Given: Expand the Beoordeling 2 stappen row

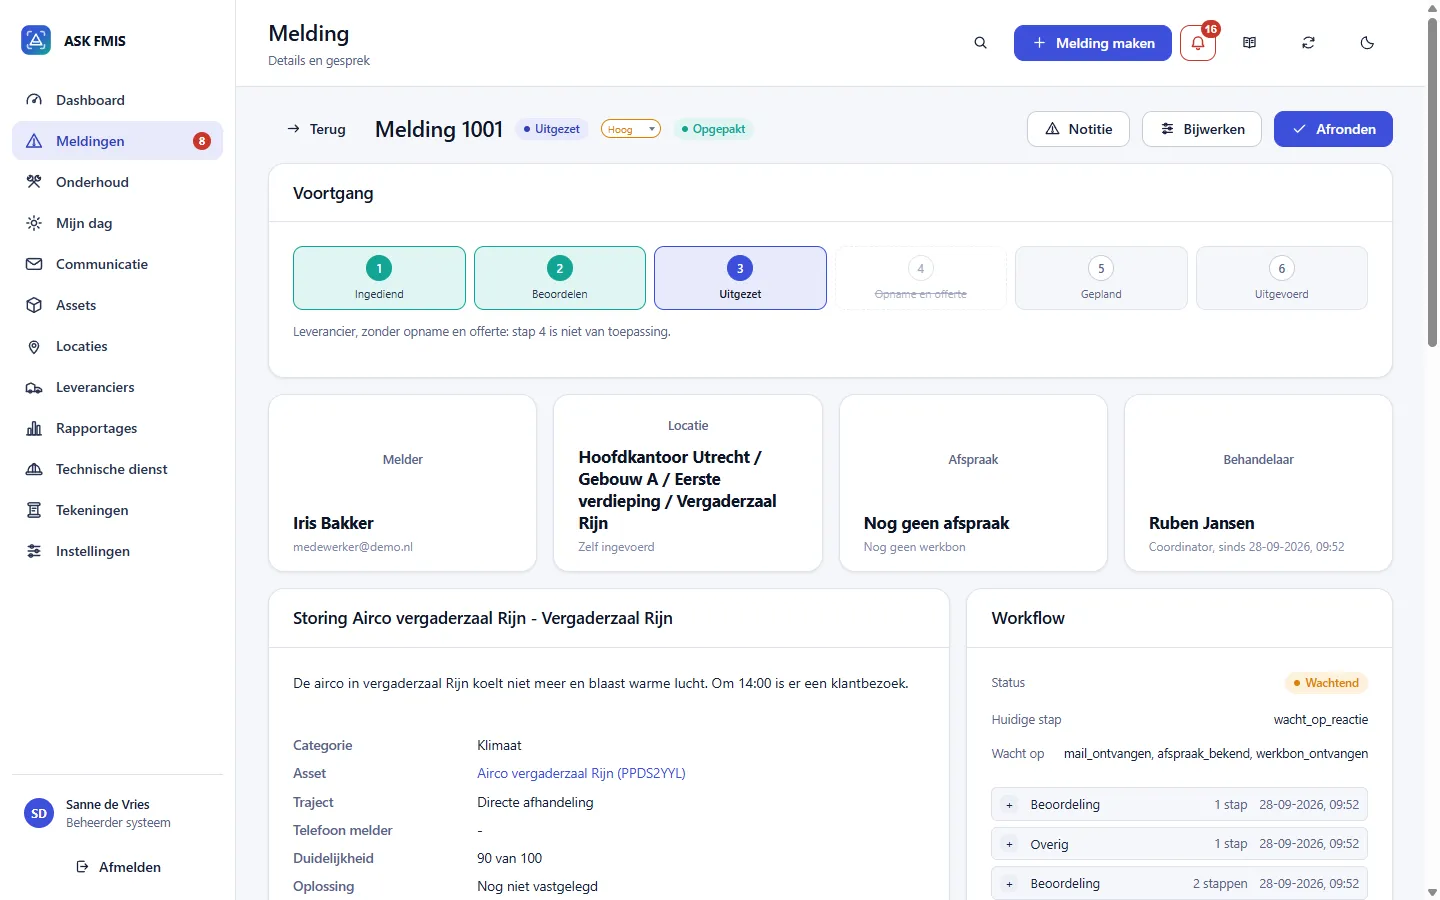Looking at the screenshot, I should click(1179, 883).
